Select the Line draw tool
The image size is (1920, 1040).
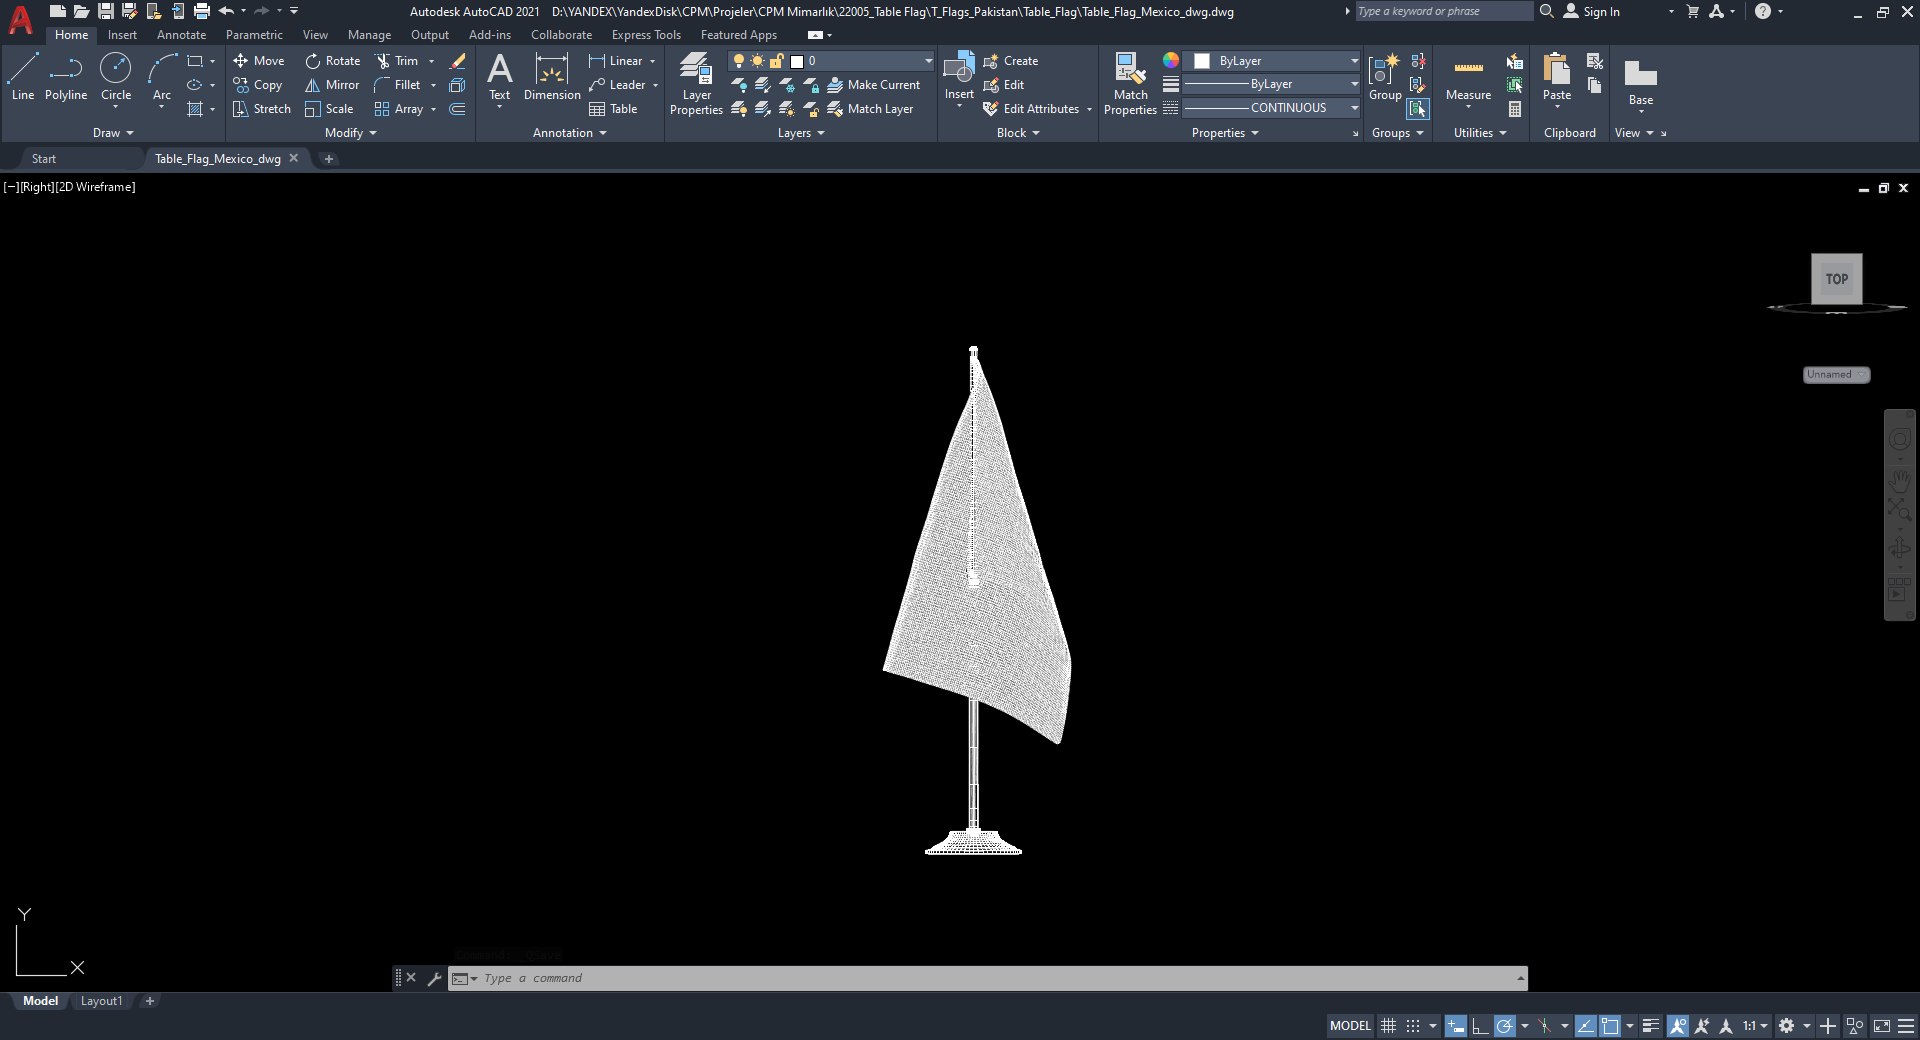23,77
